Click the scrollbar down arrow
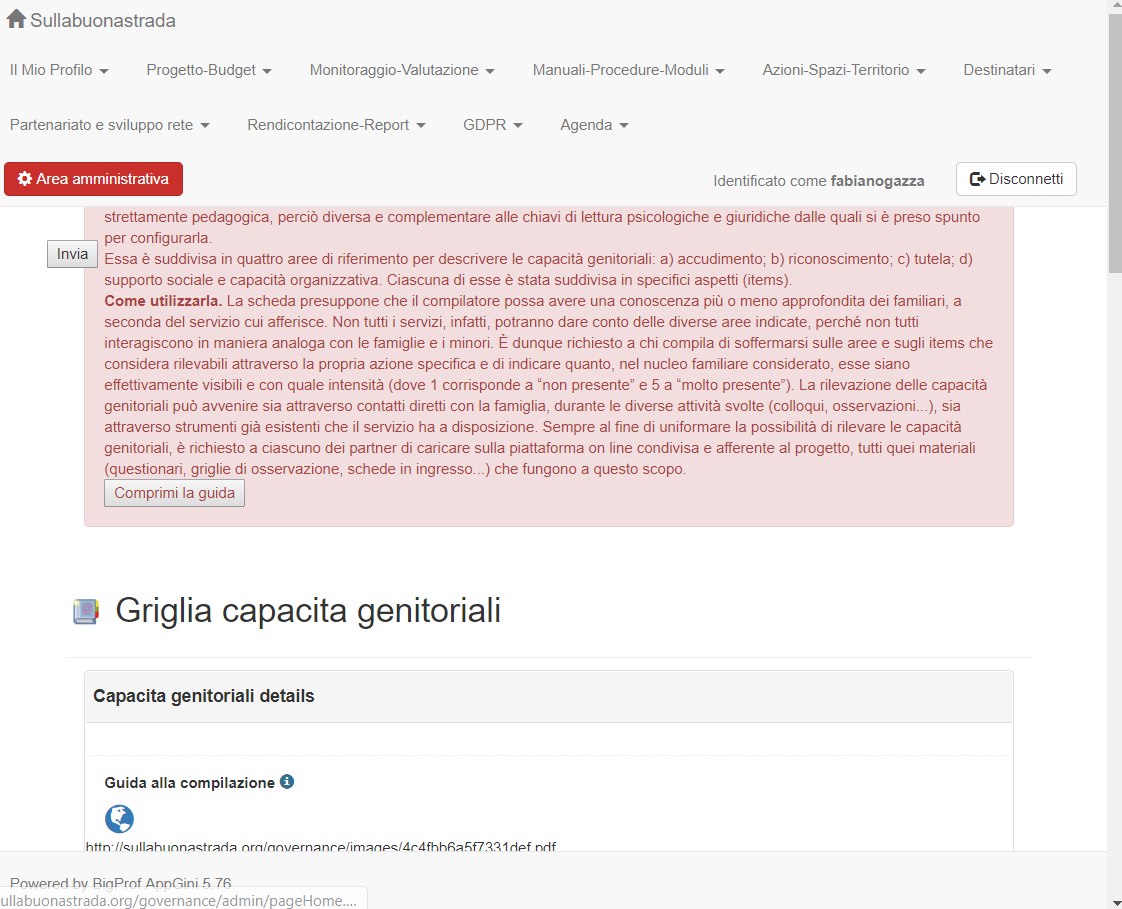Viewport: 1122px width, 909px height. coord(1116,903)
